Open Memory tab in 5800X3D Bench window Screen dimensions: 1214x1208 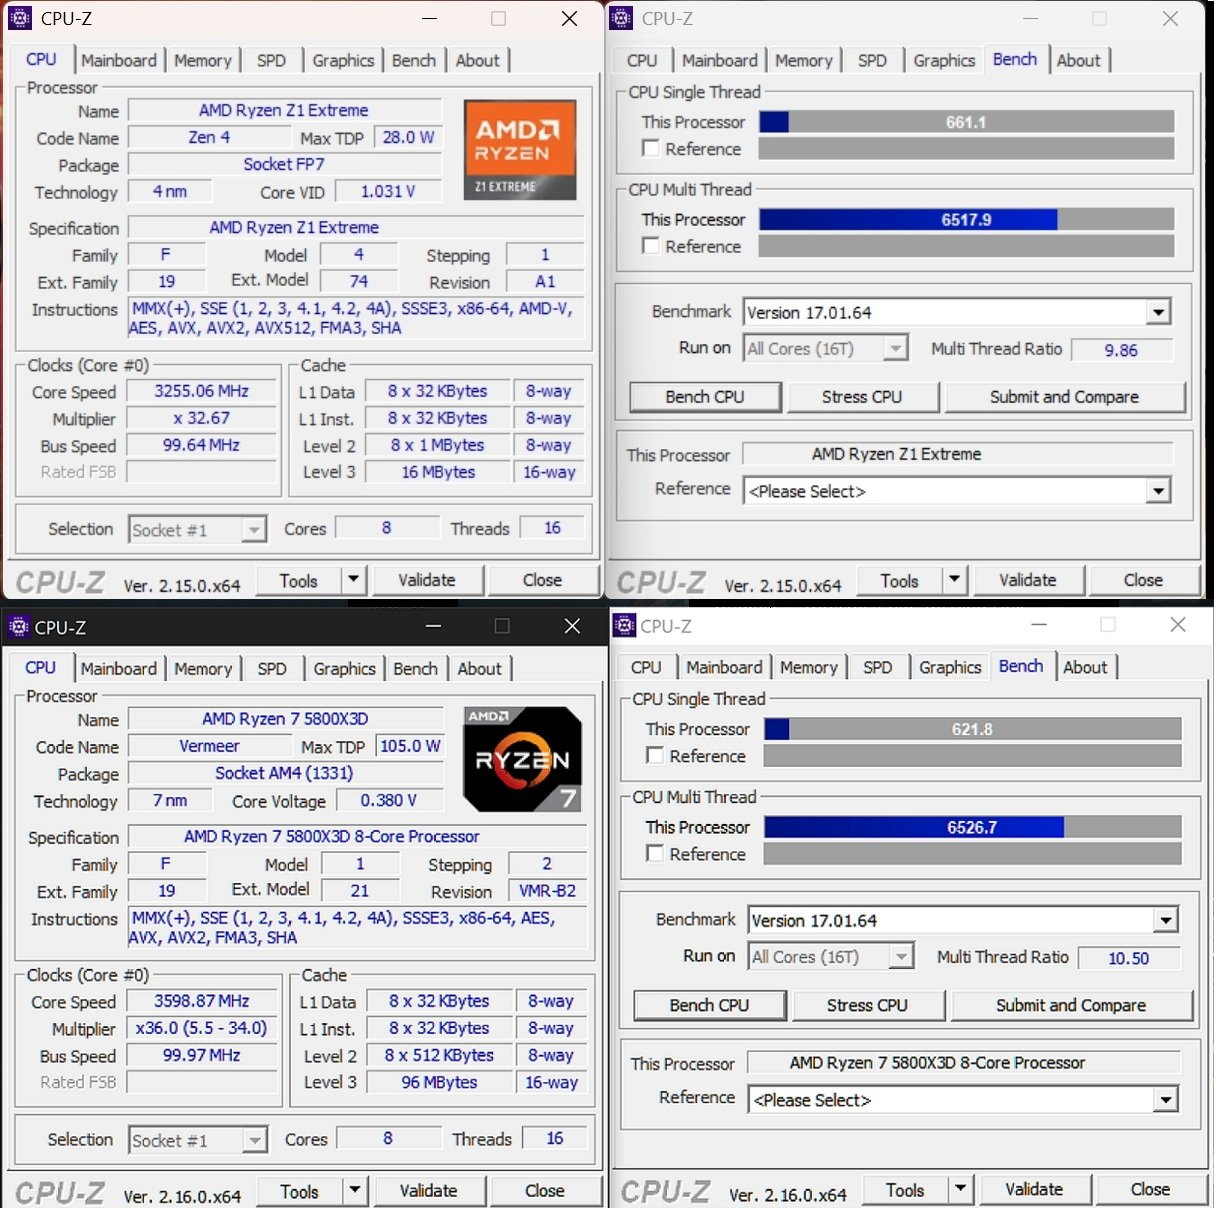809,667
